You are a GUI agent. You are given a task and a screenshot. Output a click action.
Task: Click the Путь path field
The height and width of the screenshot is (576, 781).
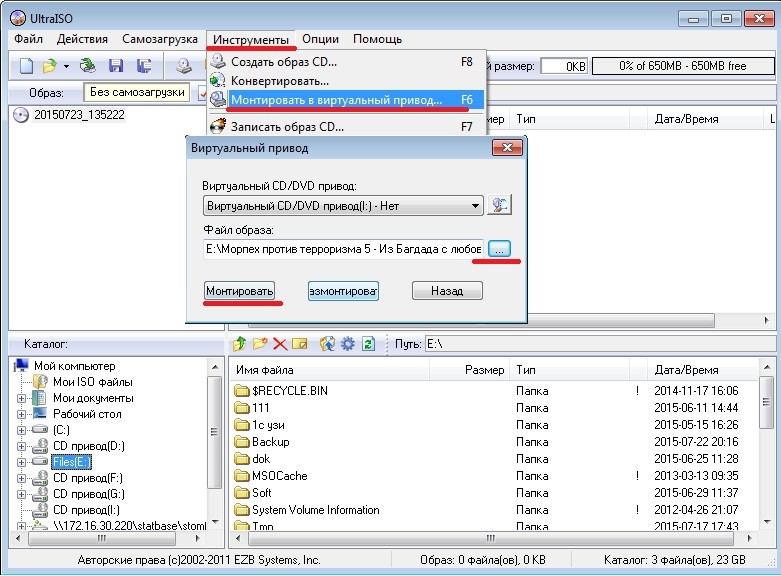[599, 344]
